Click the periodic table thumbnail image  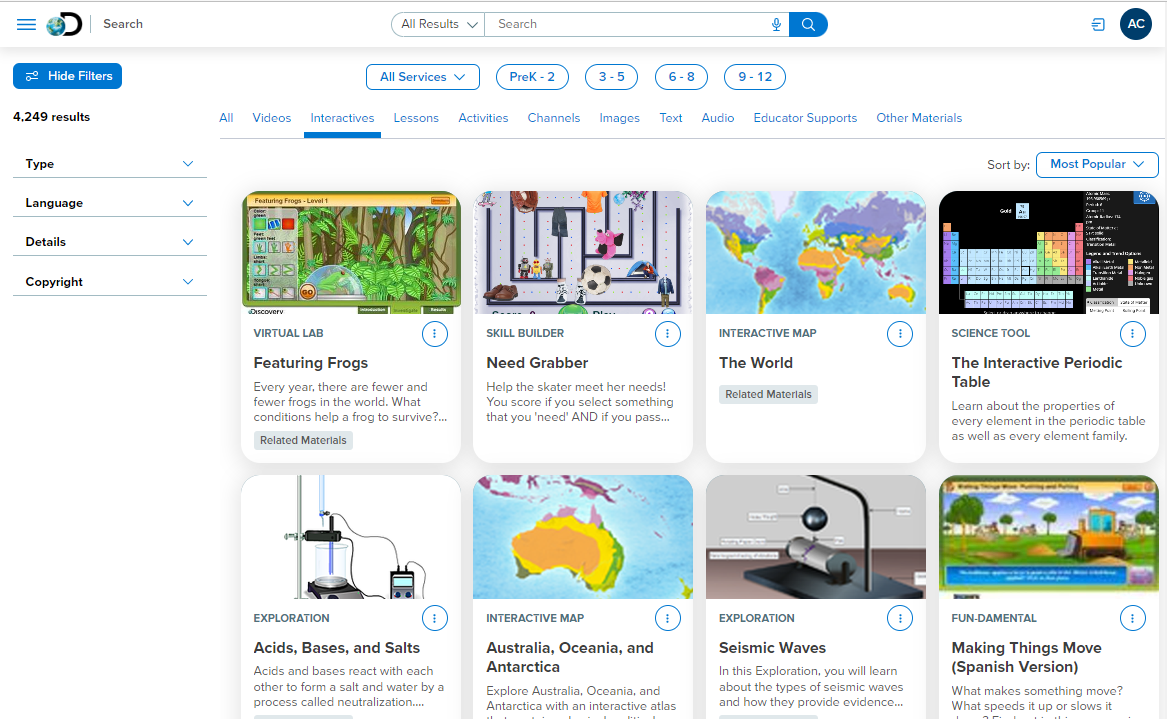tap(1049, 252)
